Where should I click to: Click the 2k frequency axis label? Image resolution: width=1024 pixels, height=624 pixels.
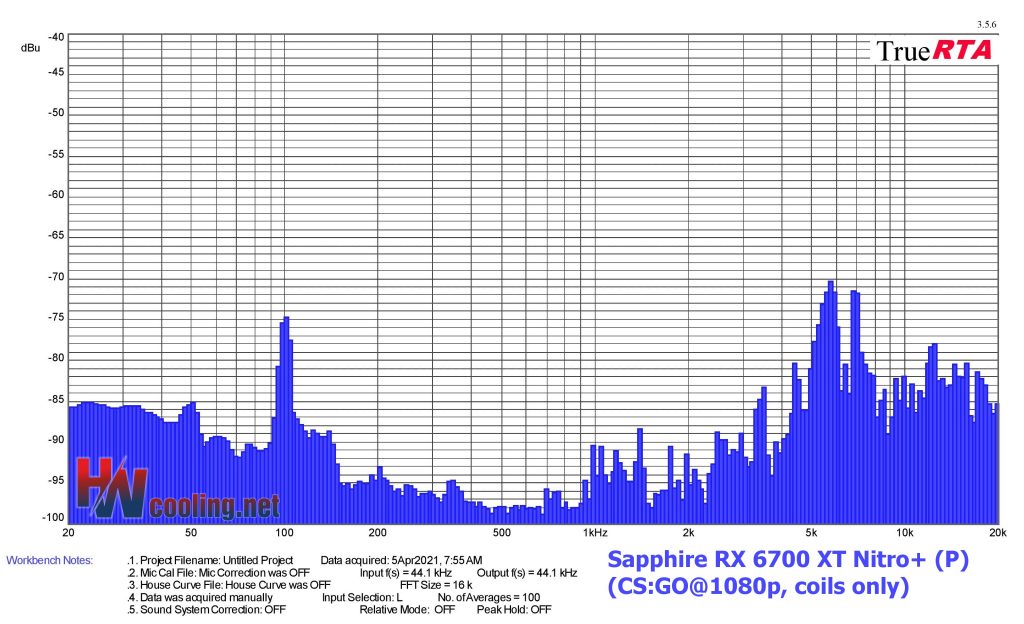[688, 533]
